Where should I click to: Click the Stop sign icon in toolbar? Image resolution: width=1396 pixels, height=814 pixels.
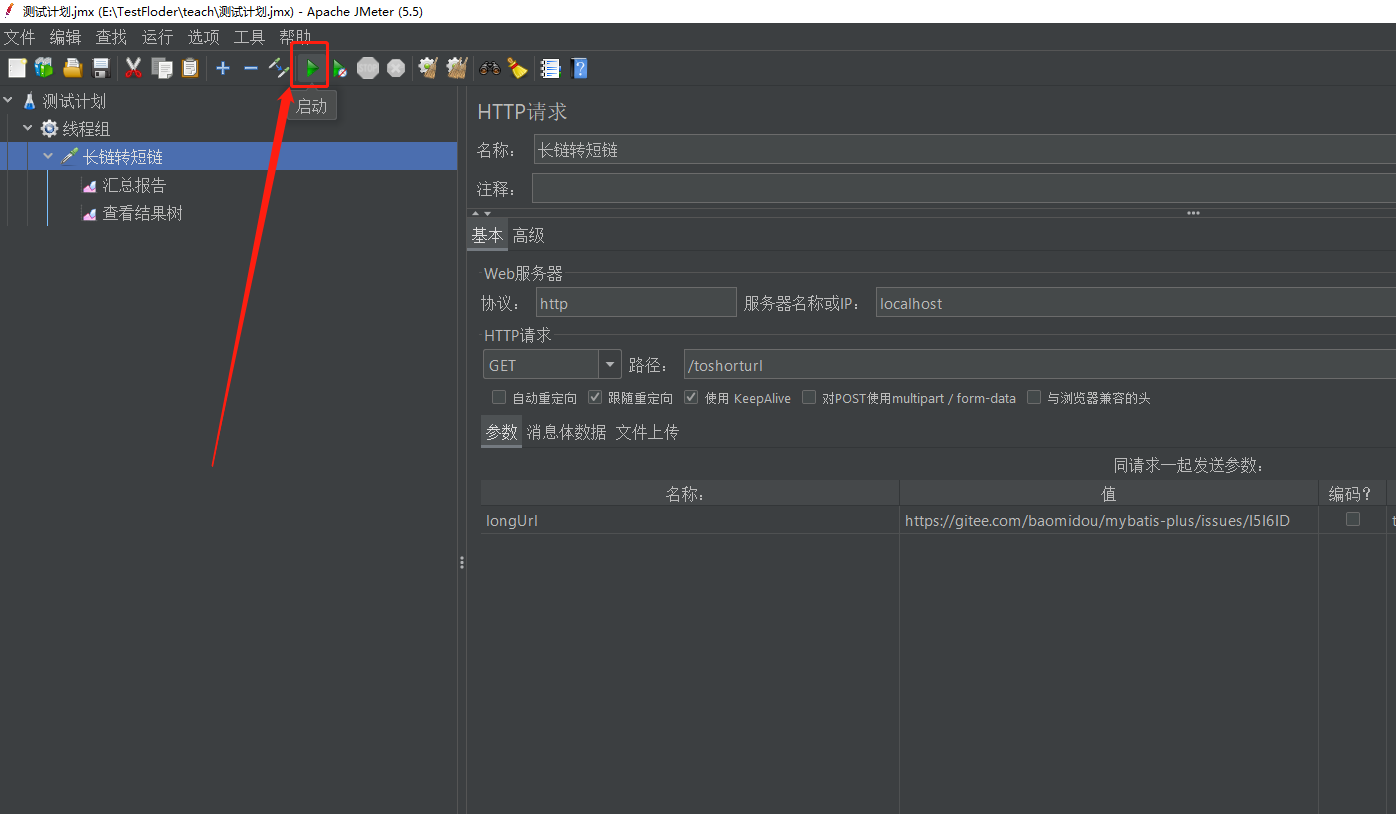pyautogui.click(x=368, y=68)
